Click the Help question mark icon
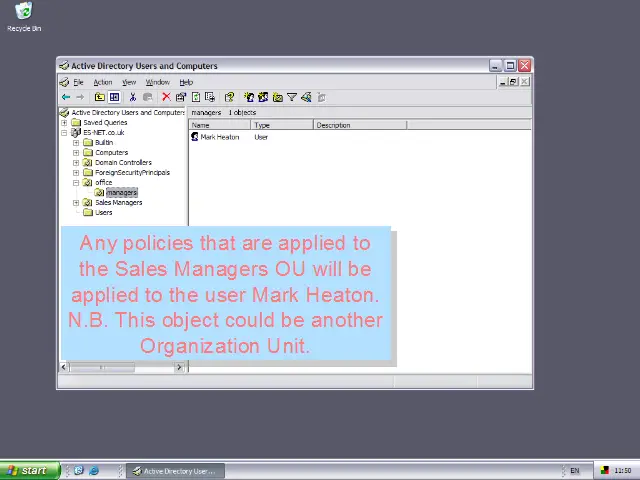The image size is (640, 480). tap(229, 97)
